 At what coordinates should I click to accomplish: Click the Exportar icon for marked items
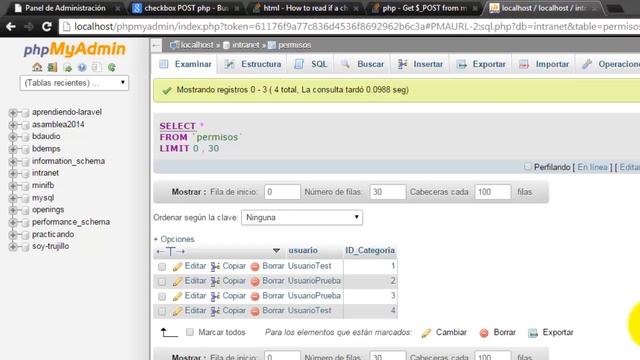tap(533, 333)
